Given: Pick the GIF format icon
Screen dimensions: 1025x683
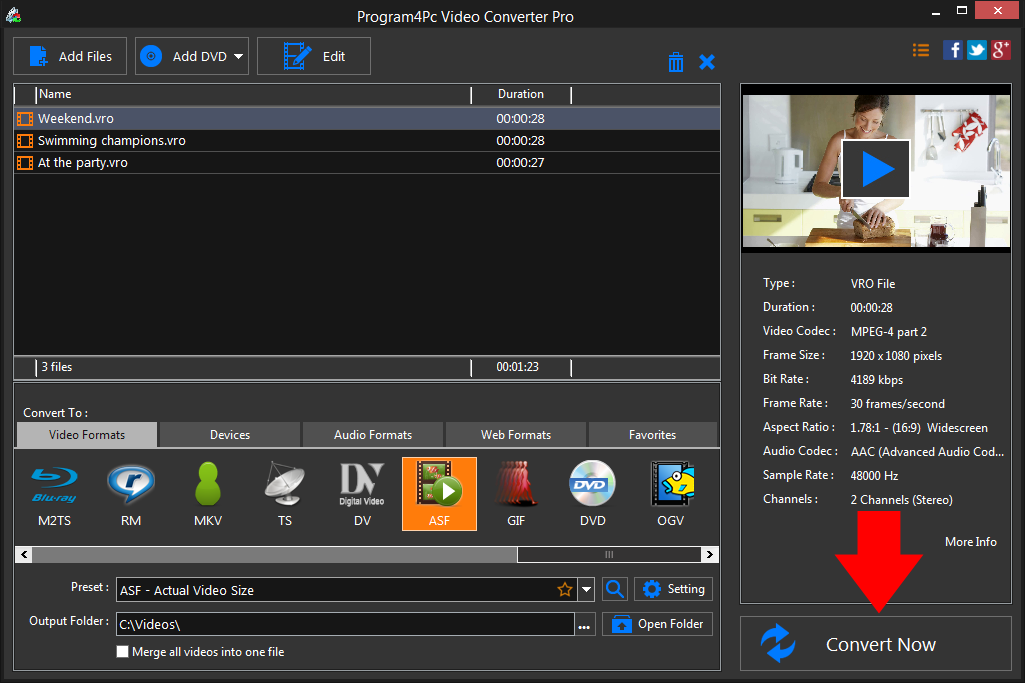Looking at the screenshot, I should click(516, 493).
